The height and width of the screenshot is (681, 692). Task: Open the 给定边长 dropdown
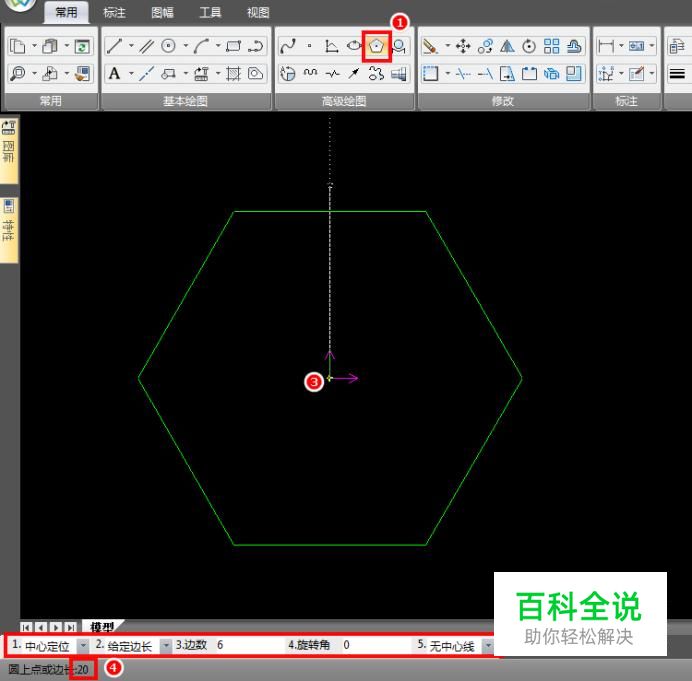[165, 646]
